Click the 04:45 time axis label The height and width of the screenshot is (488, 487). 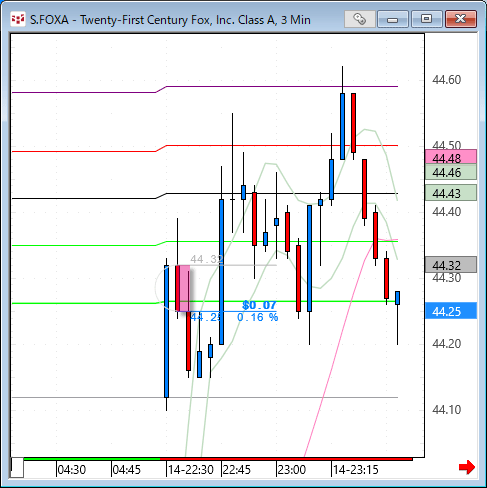pyautogui.click(x=127, y=470)
